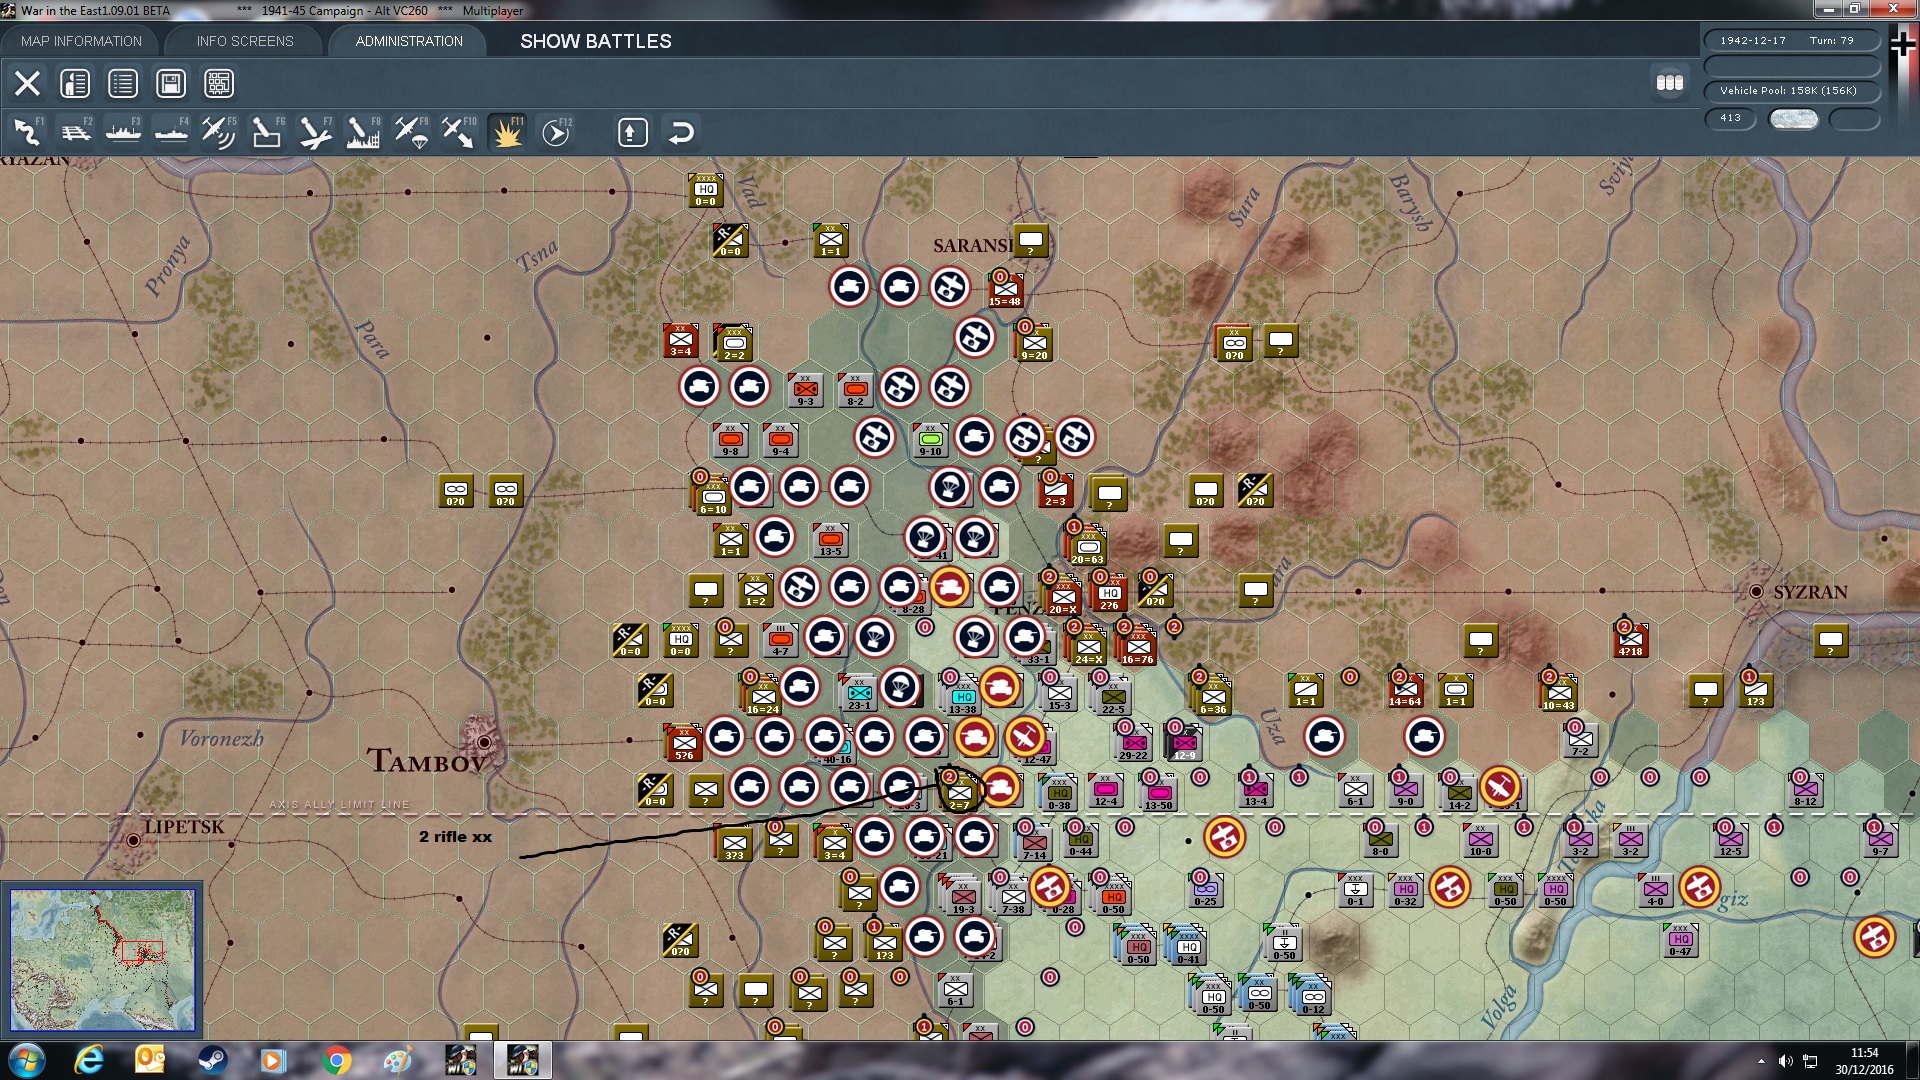Select the F8 Bomb city mode
The image size is (1920, 1080).
point(362,132)
